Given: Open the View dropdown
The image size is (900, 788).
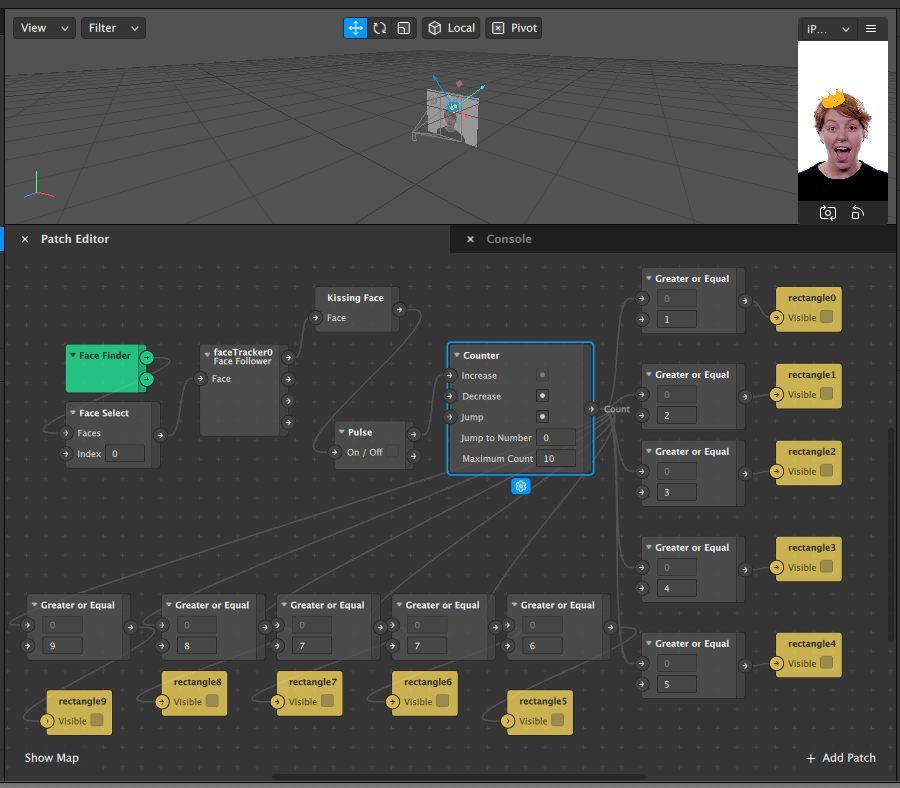Looking at the screenshot, I should (43, 28).
